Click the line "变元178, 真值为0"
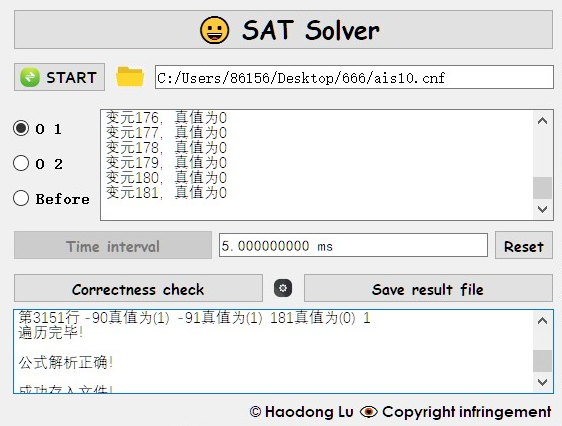Screen dimensions: 562x426 click(x=166, y=148)
